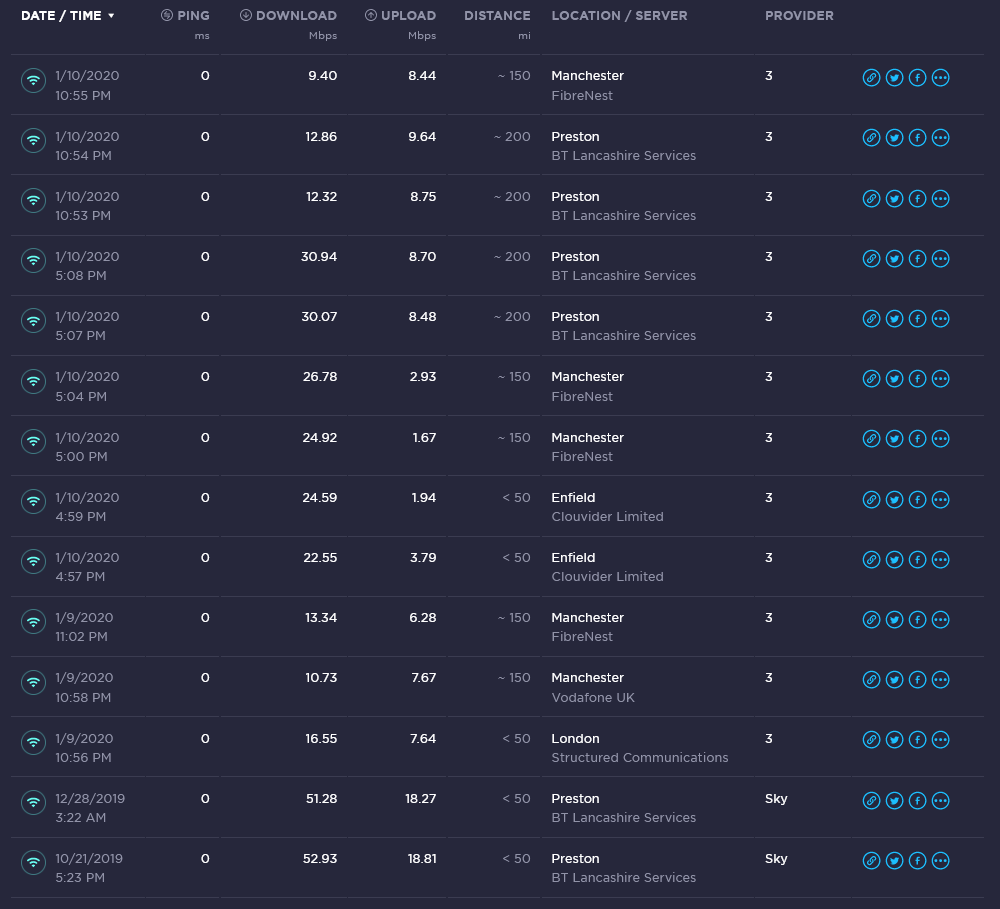The width and height of the screenshot is (1000, 909).
Task: Select download value 51.28
Action: click(321, 799)
